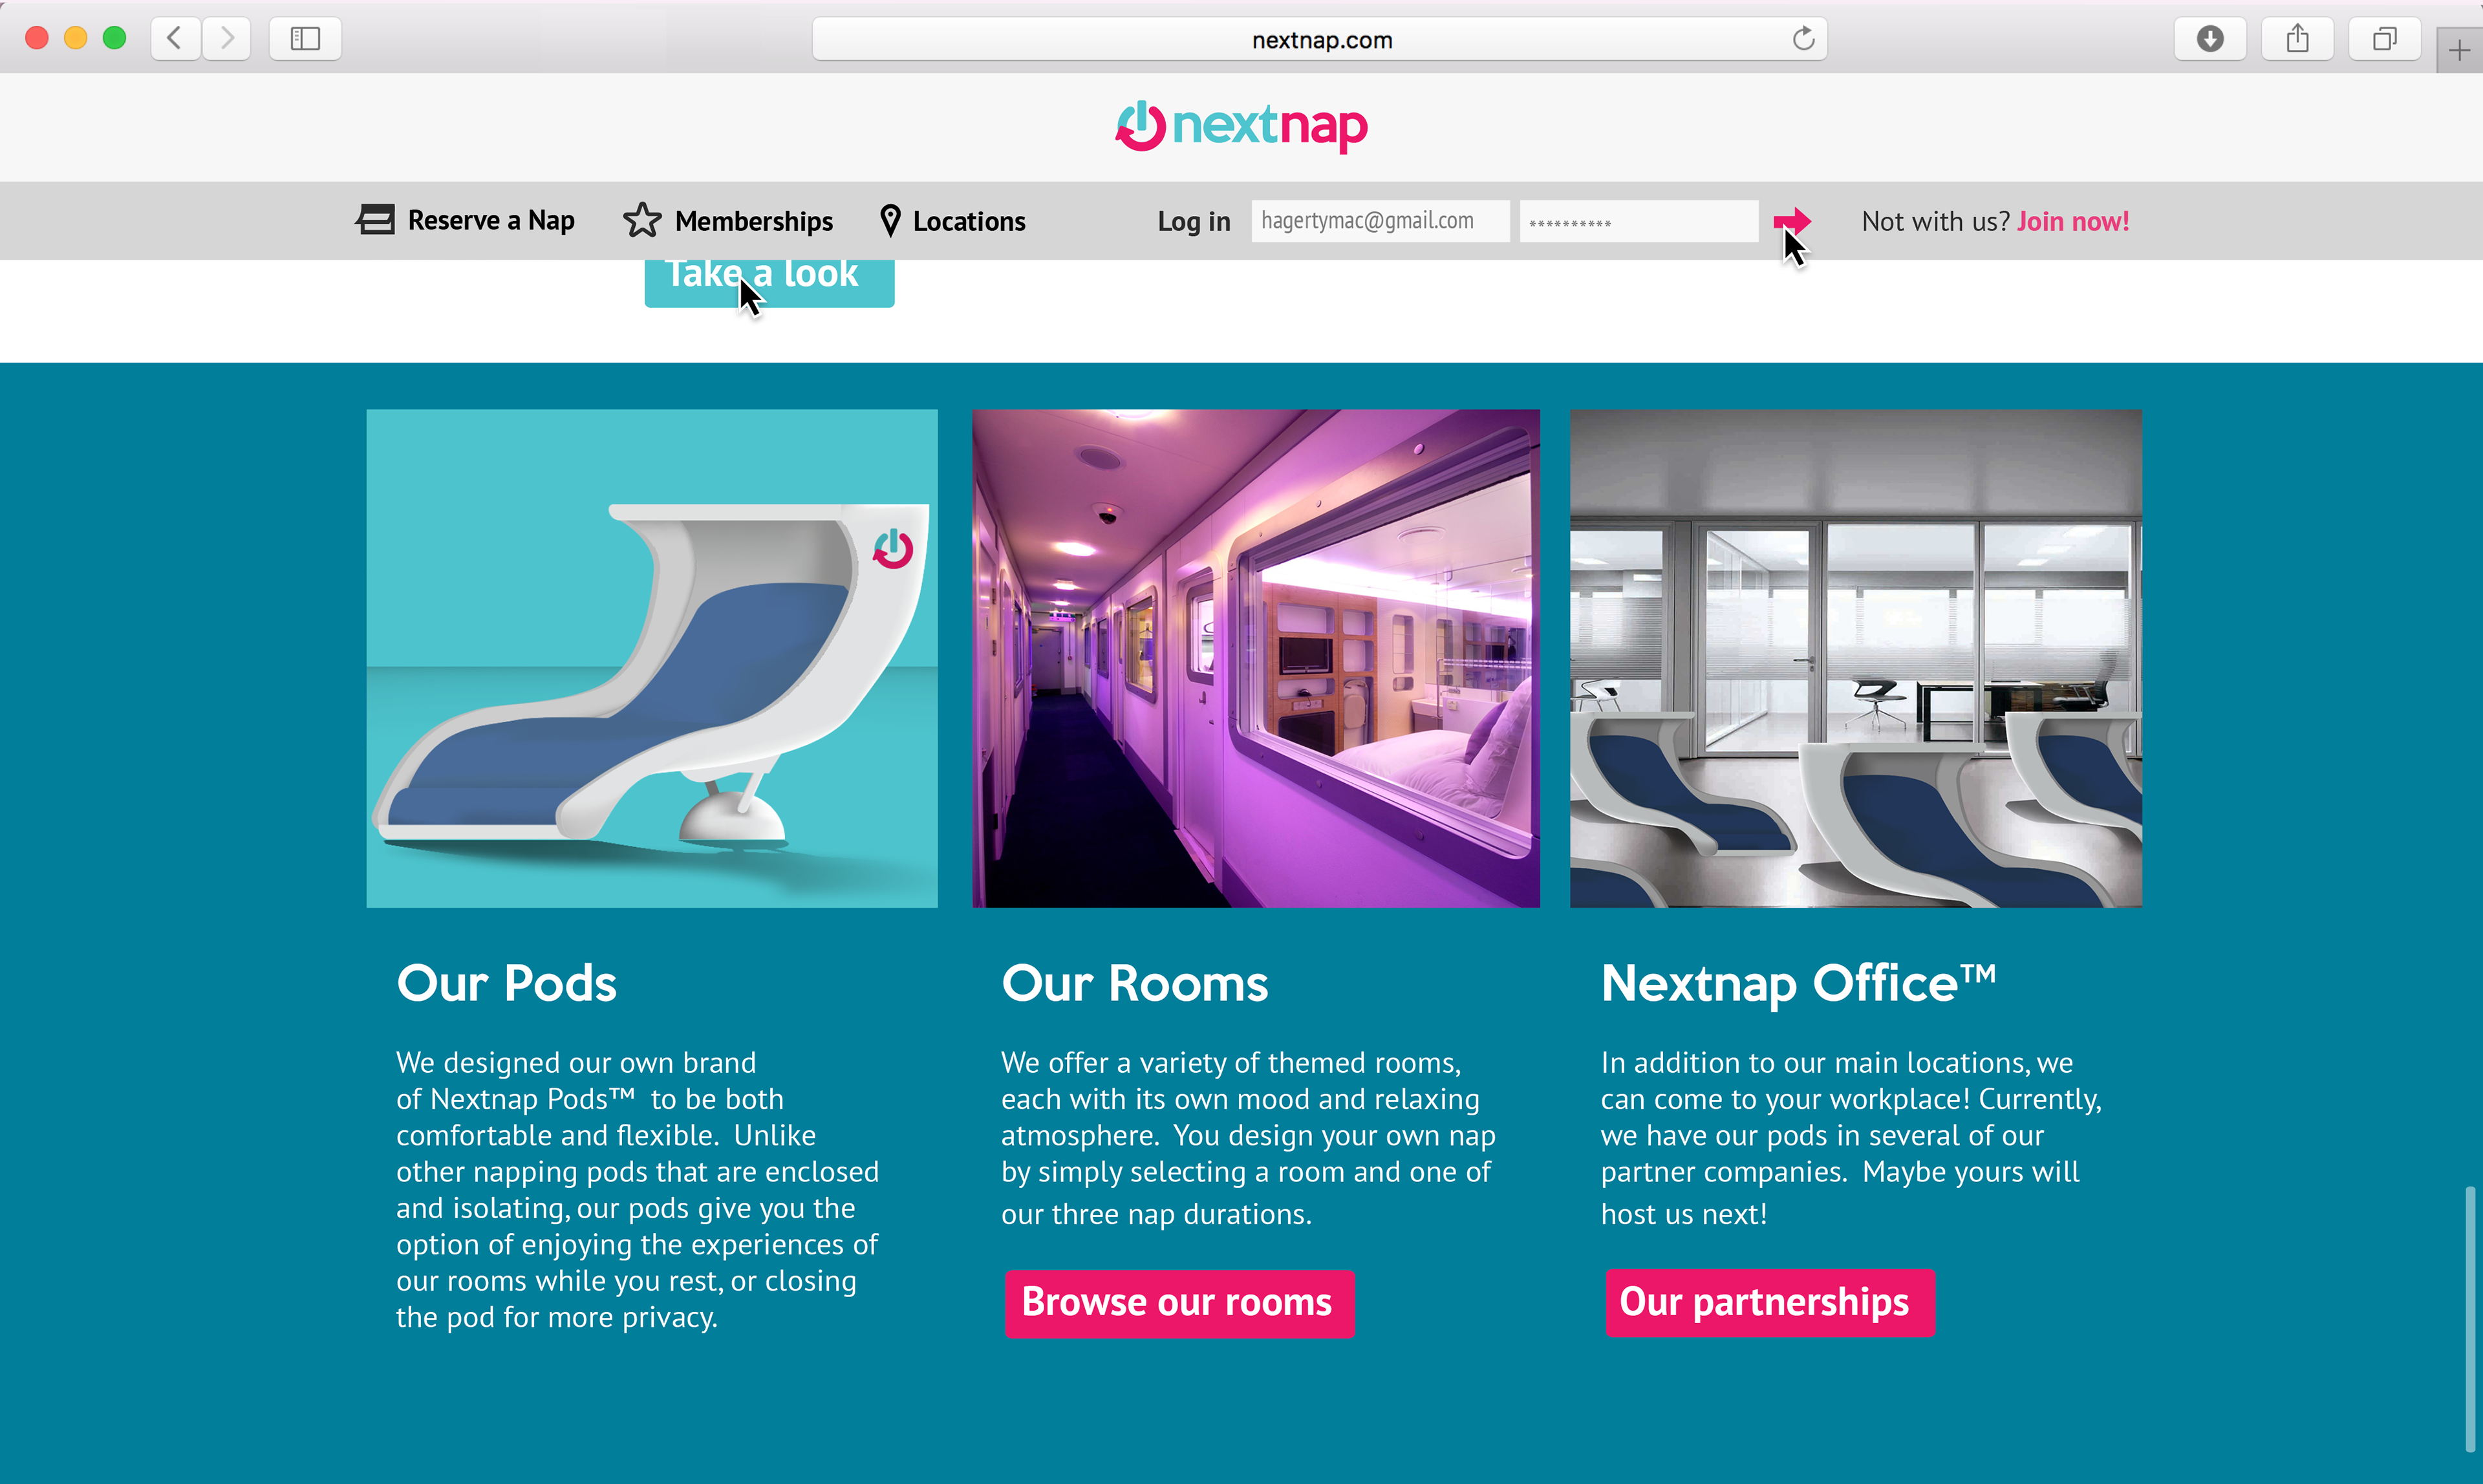
Task: Open the Memberships menu item
Action: pos(728,220)
